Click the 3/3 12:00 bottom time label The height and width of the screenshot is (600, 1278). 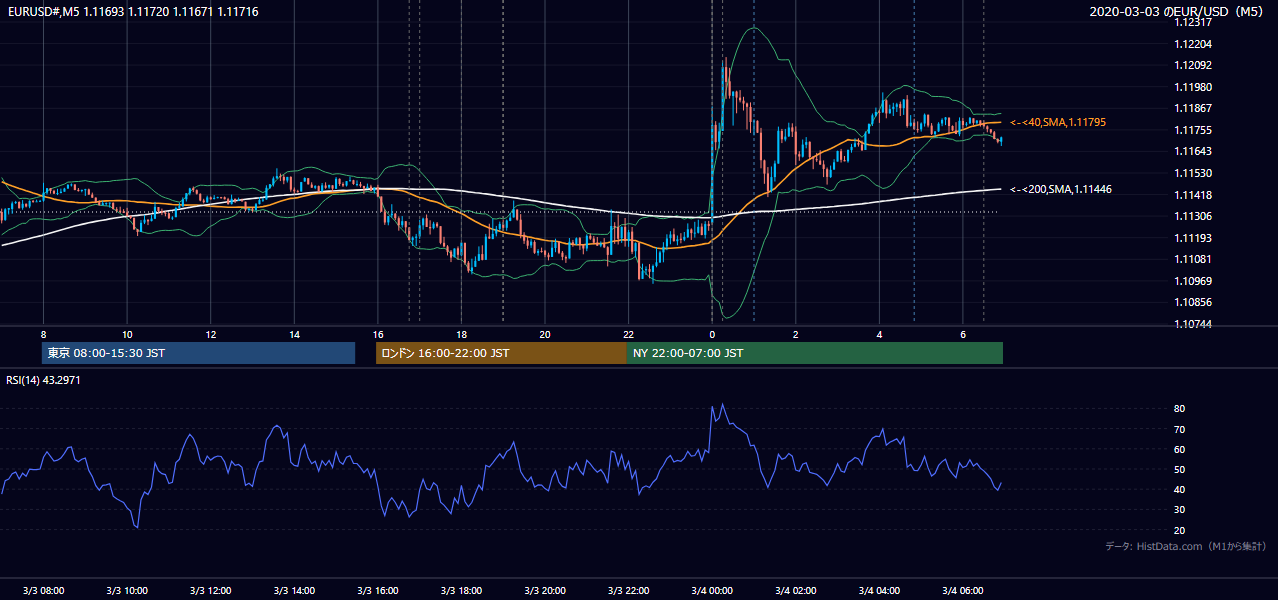click(x=210, y=590)
